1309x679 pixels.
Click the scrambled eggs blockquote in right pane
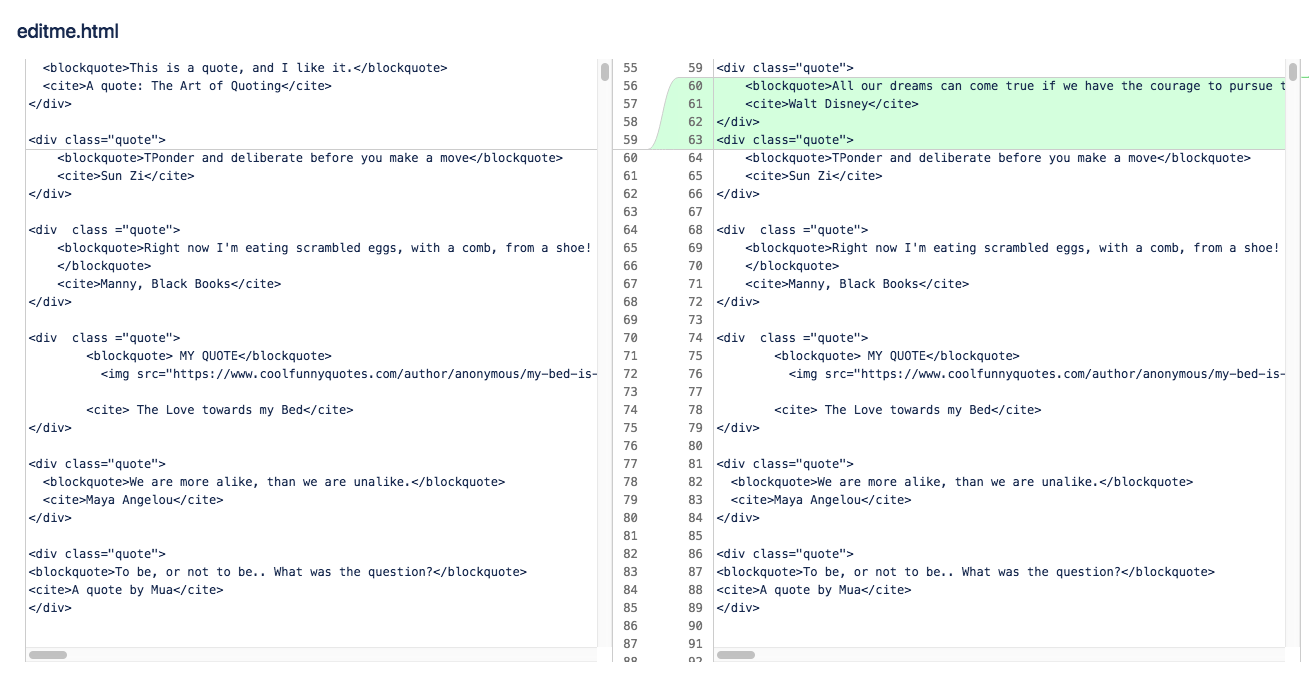[1013, 248]
